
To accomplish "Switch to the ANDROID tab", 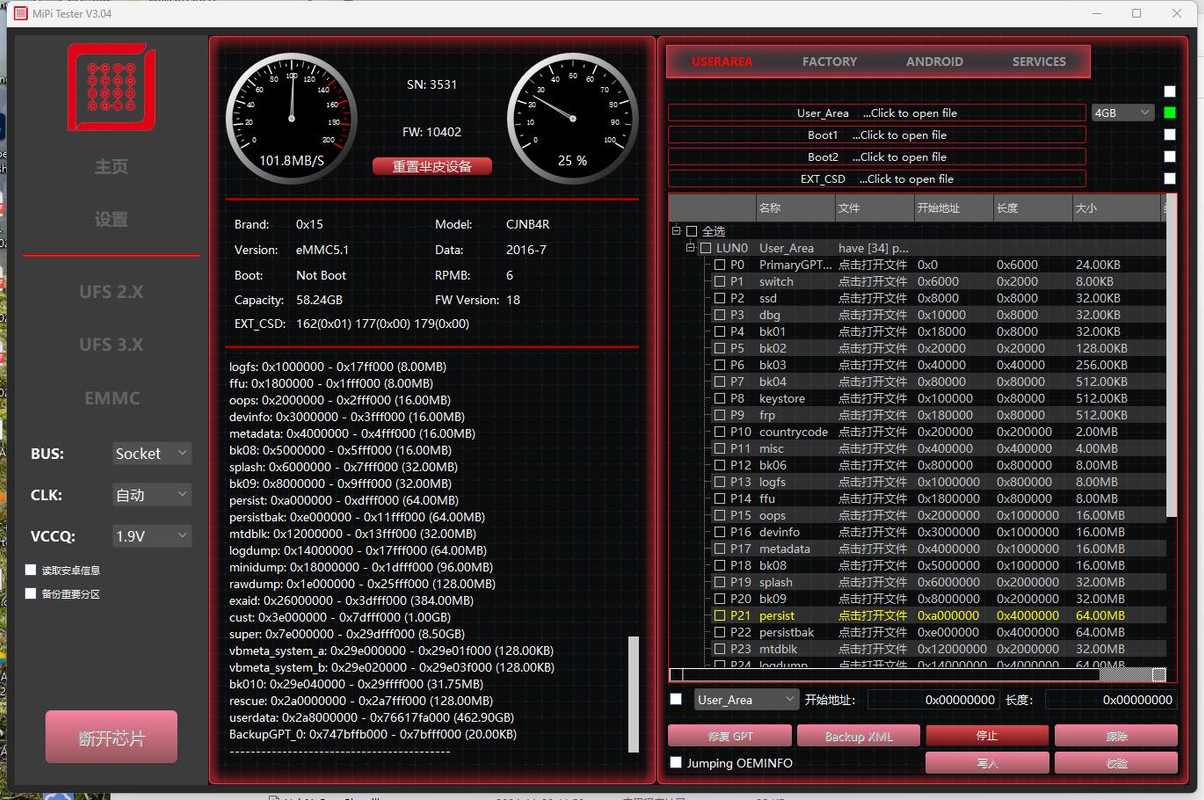I will point(934,61).
